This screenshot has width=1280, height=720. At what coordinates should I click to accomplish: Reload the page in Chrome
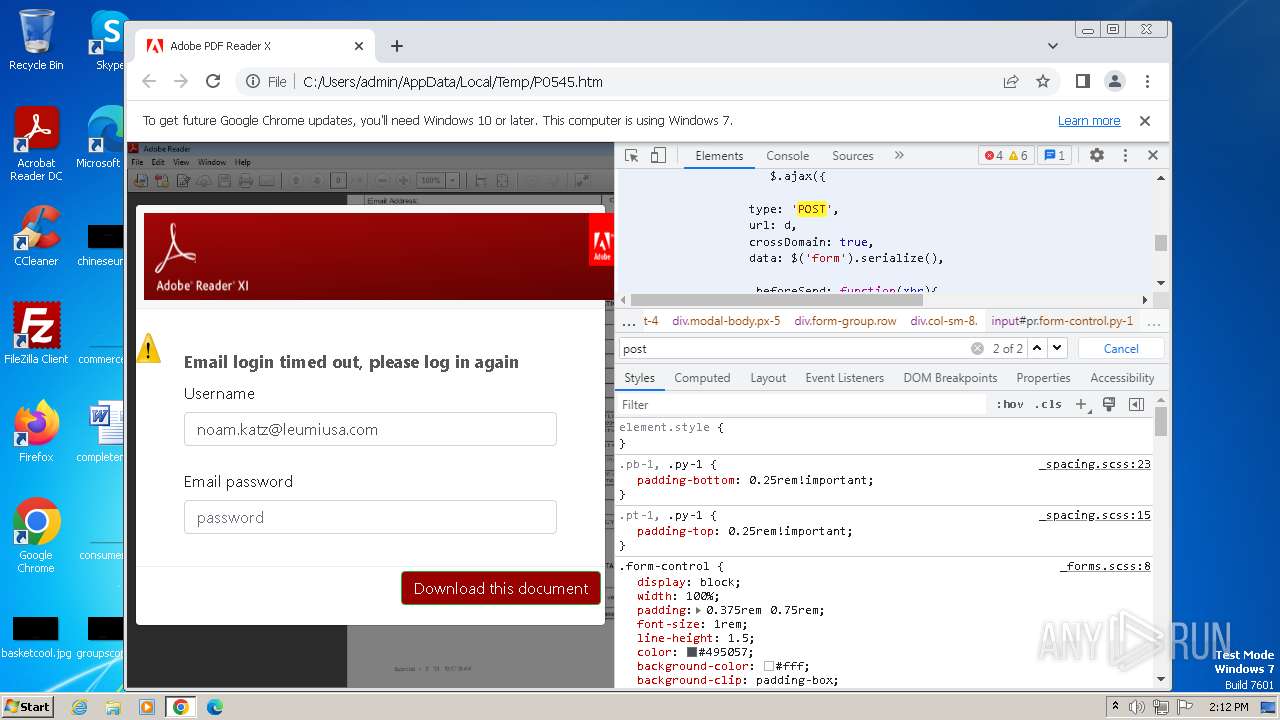(212, 81)
